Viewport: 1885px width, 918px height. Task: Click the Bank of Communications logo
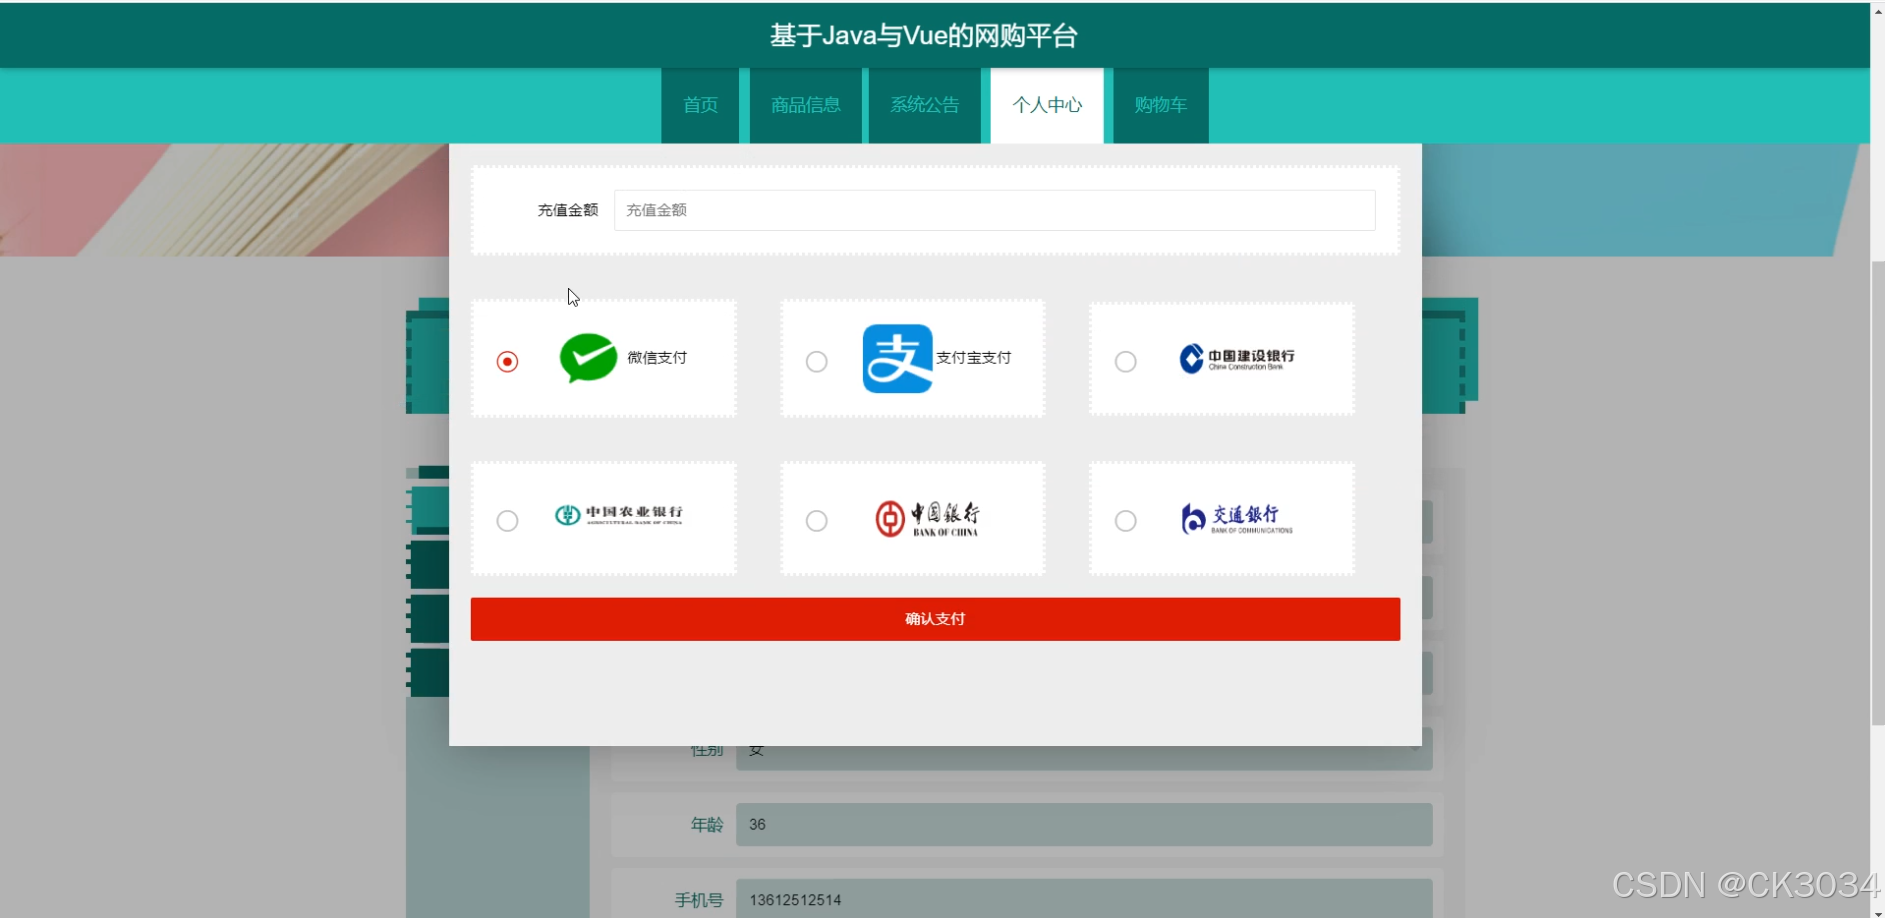pyautogui.click(x=1237, y=519)
